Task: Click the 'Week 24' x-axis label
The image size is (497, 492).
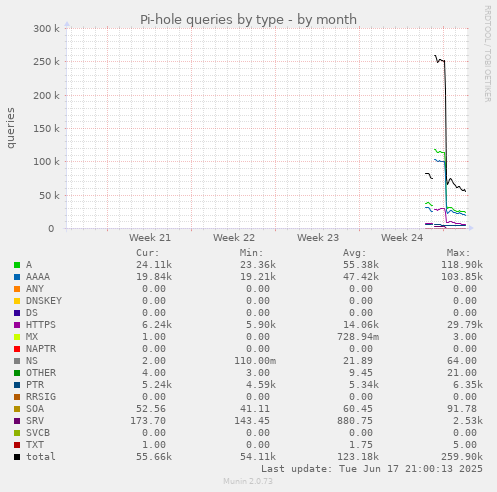Action: pos(402,238)
